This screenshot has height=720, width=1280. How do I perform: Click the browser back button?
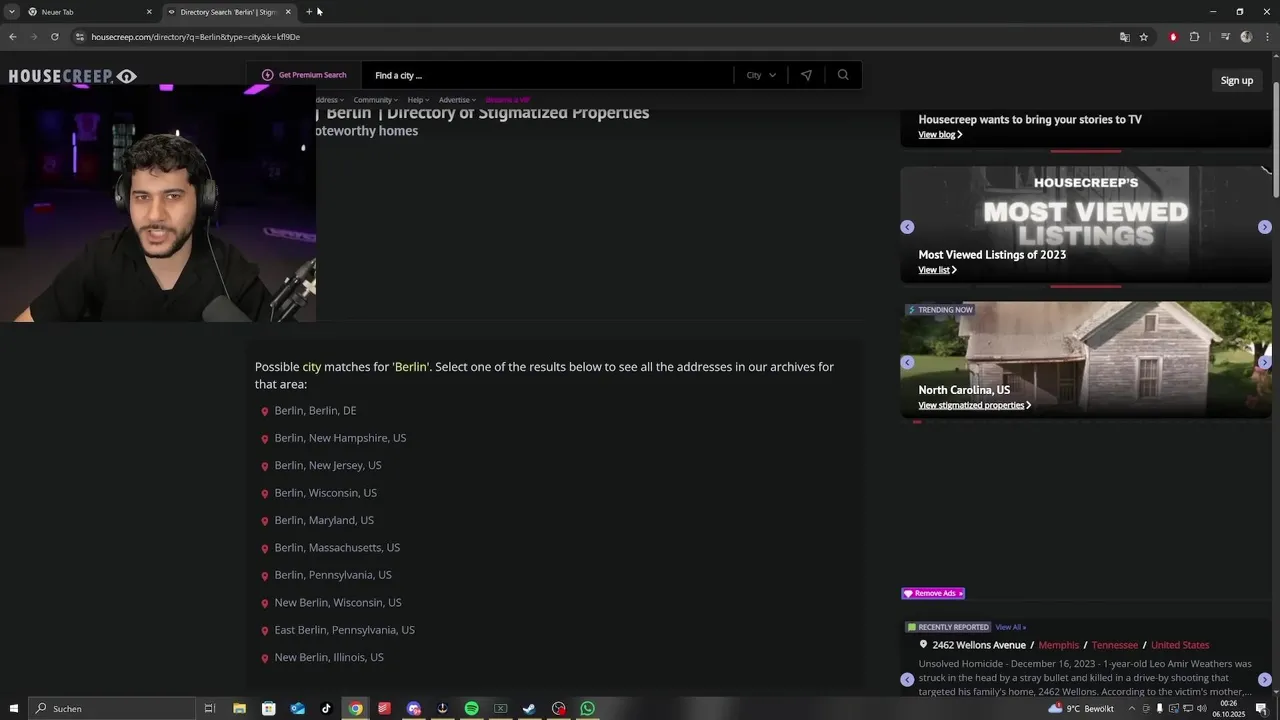pos(12,37)
